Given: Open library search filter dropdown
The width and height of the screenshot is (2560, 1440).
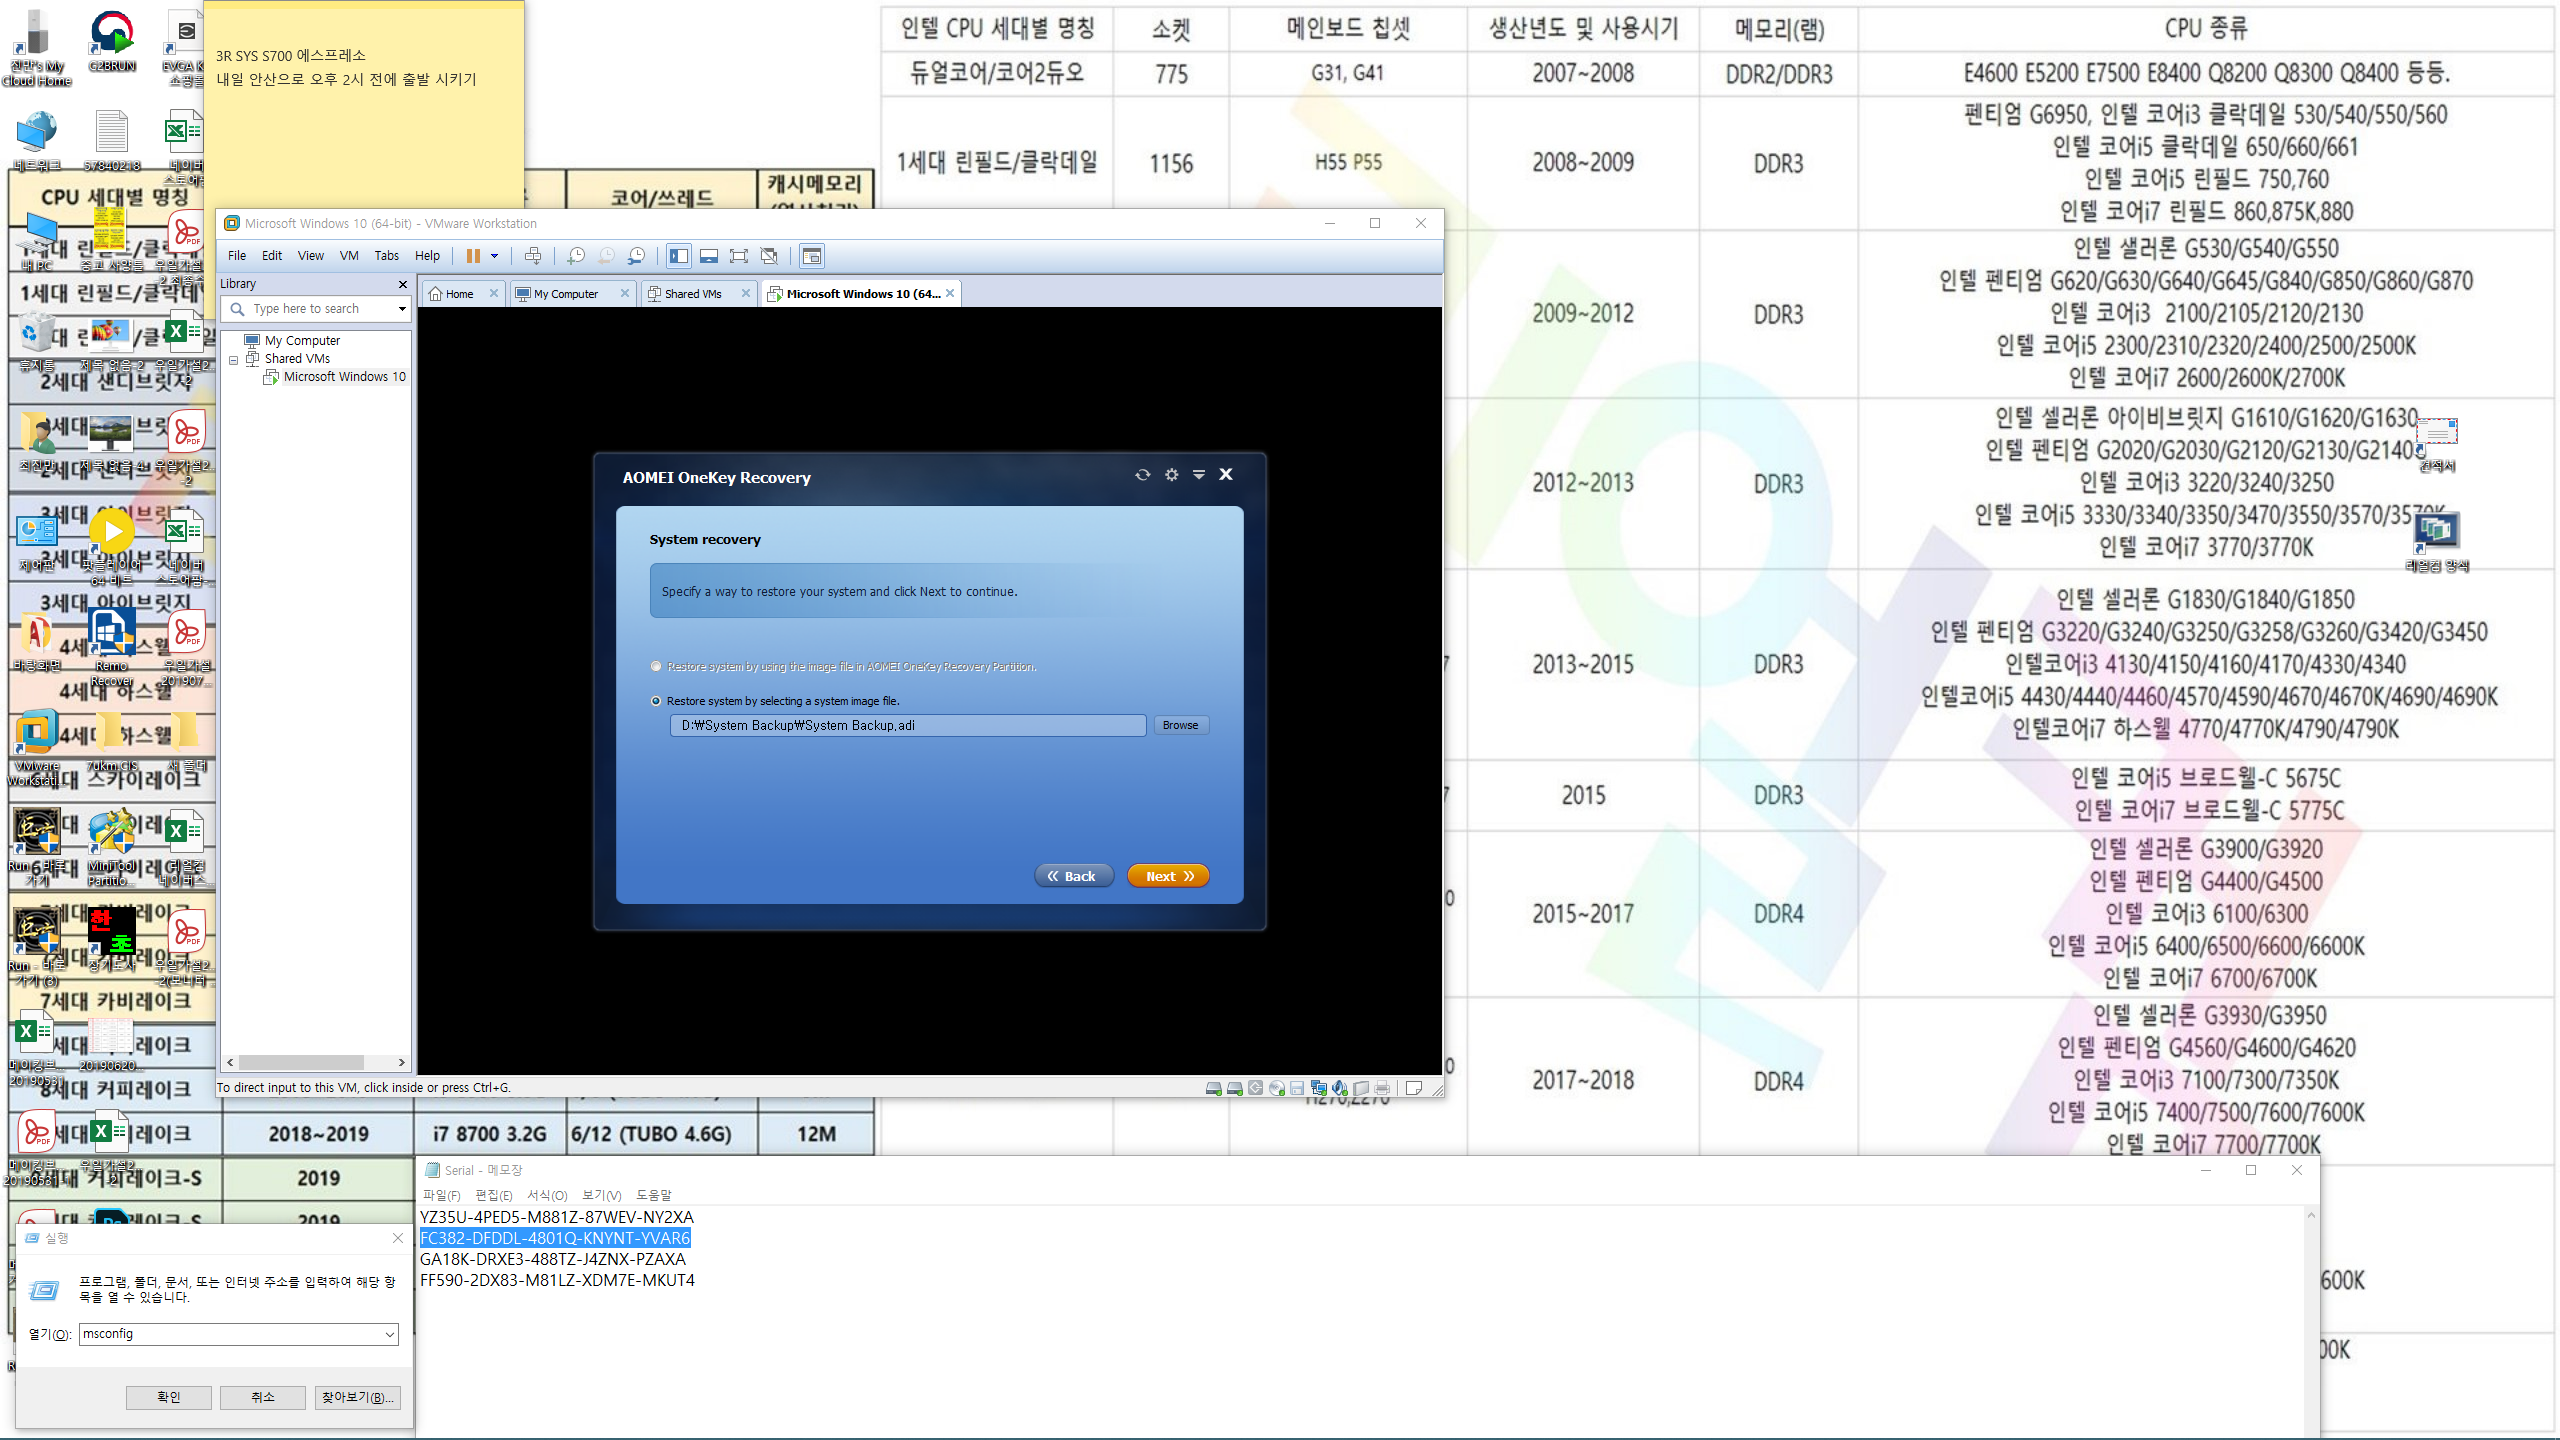Looking at the screenshot, I should coord(402,309).
